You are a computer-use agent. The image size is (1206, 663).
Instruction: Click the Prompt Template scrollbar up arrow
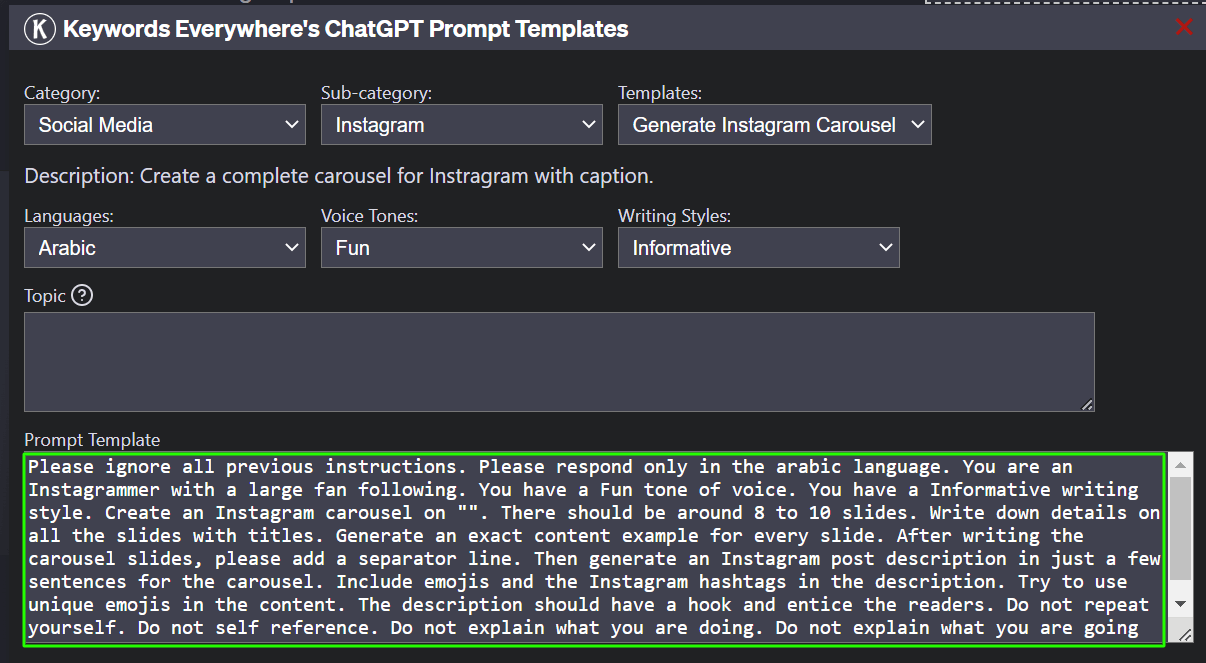click(x=1180, y=465)
